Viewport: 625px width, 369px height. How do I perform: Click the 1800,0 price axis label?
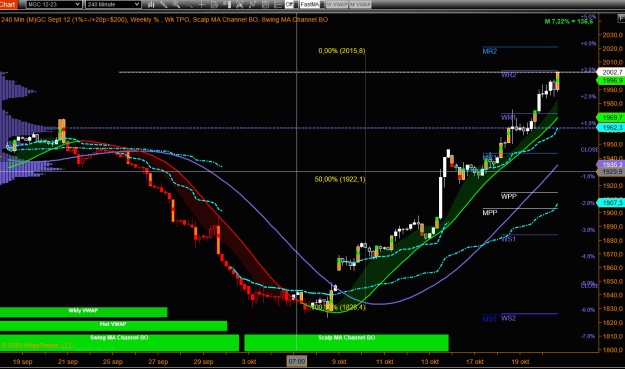point(613,350)
